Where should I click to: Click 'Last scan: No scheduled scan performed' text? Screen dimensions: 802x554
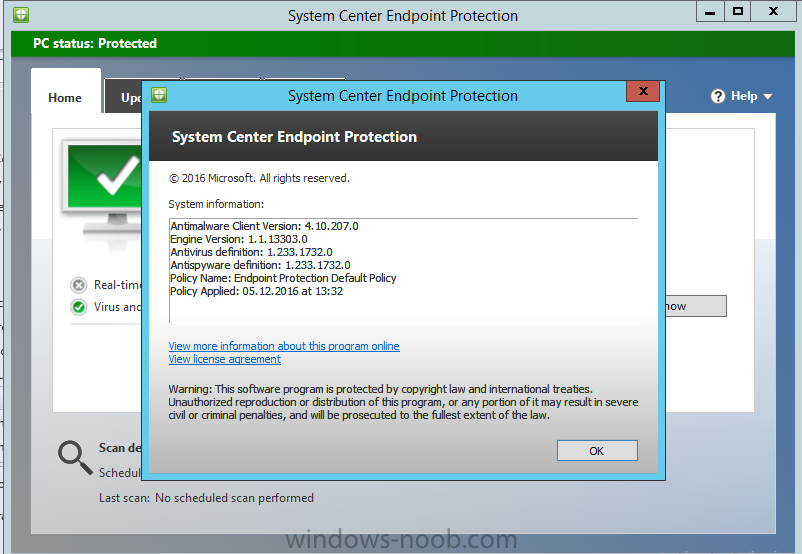pos(206,498)
